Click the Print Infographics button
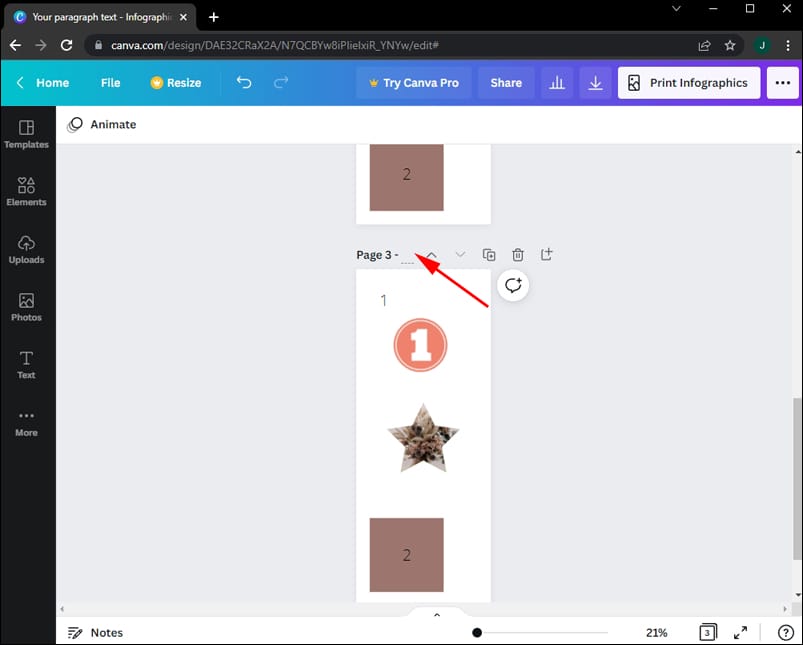 click(x=688, y=83)
